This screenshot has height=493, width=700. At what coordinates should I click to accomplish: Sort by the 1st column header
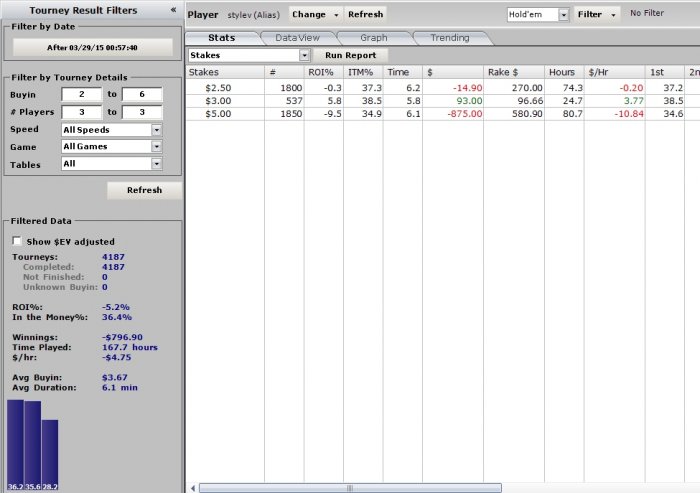click(665, 72)
